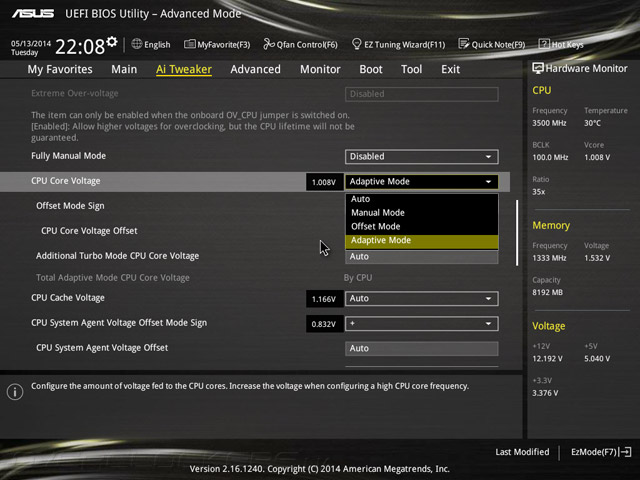Choose Manual Mode in the dropdown list

[422, 213]
